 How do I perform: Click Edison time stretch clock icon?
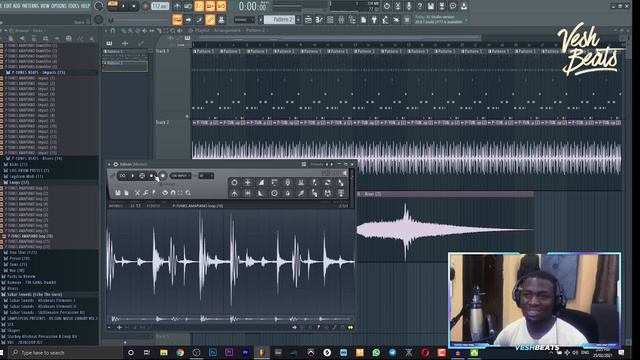pos(274,193)
